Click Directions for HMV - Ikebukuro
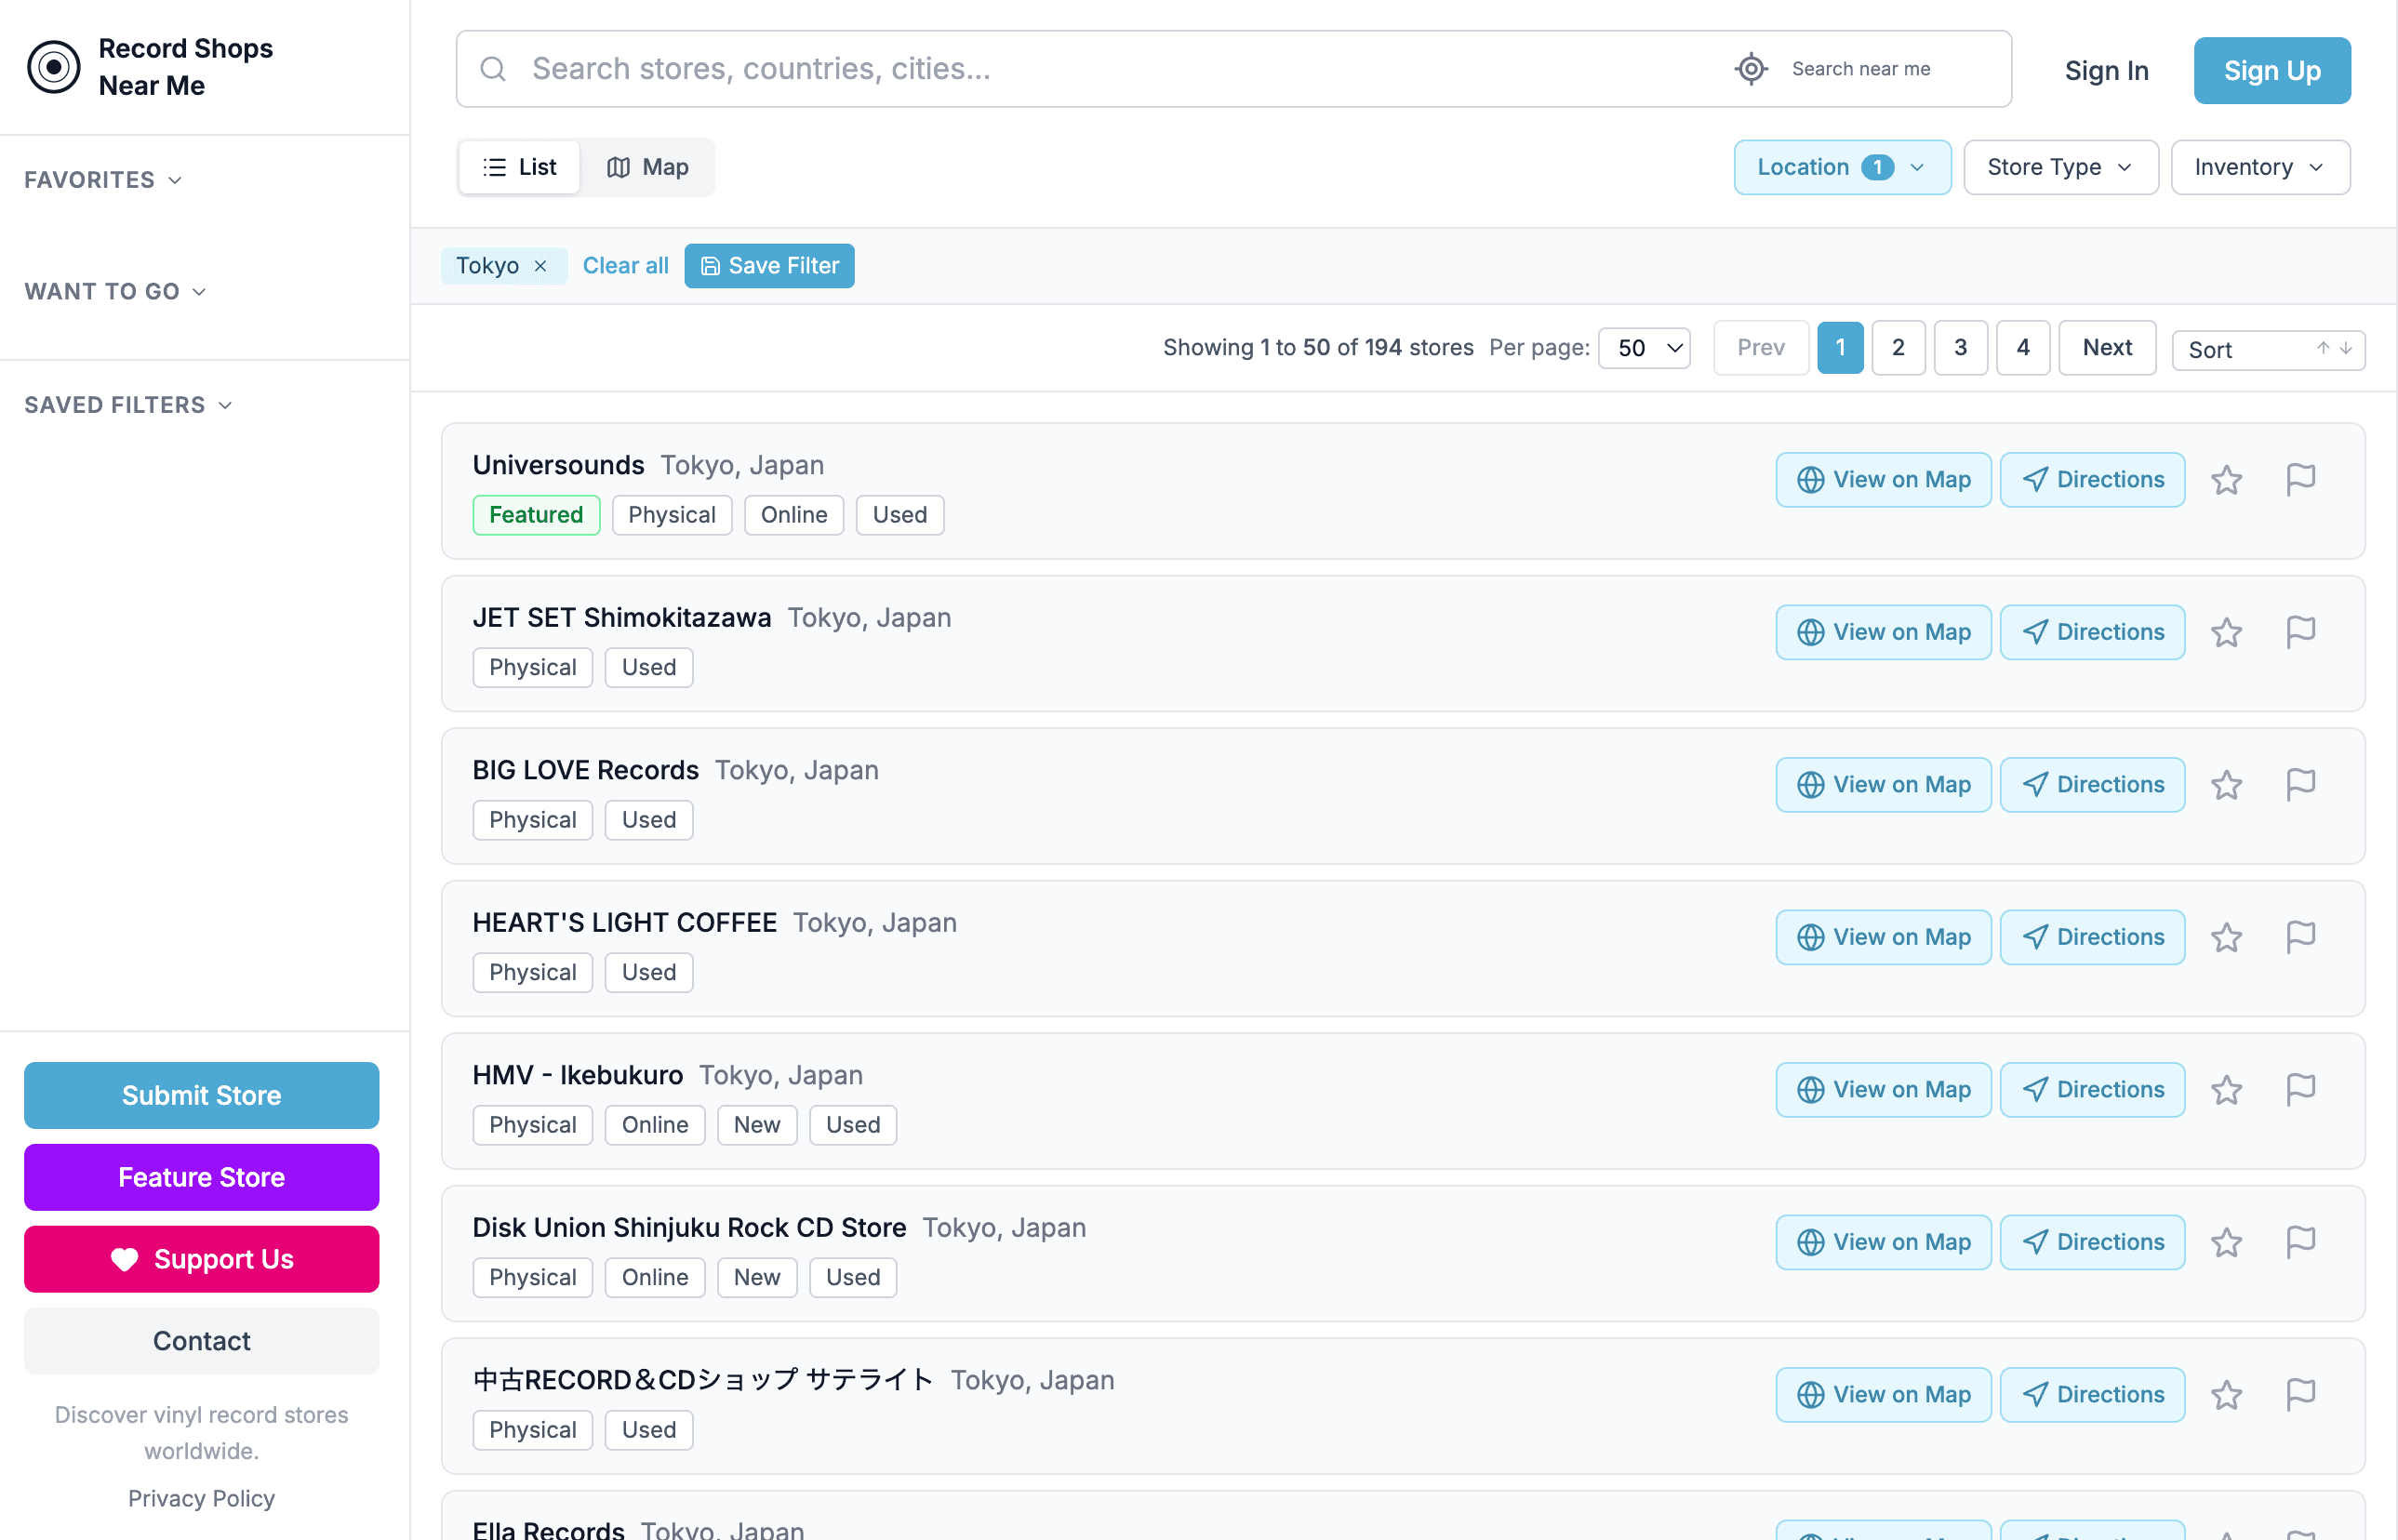The height and width of the screenshot is (1540, 2398). pyautogui.click(x=2092, y=1089)
